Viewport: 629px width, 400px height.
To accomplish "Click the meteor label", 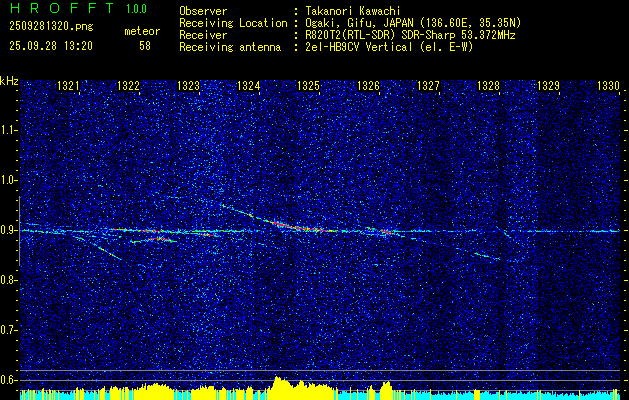I will point(142,31).
